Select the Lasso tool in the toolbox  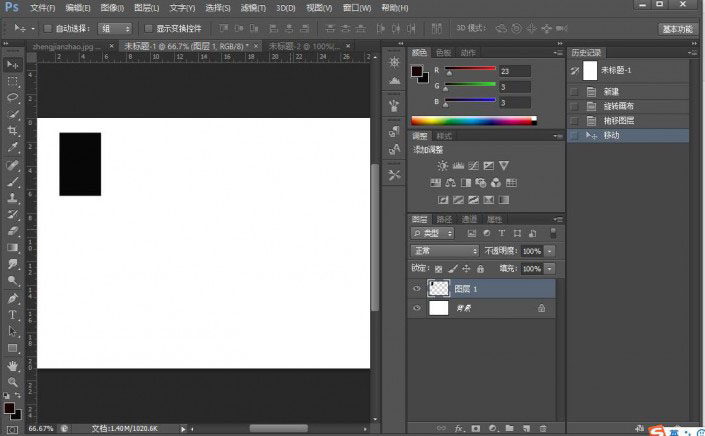pos(13,98)
